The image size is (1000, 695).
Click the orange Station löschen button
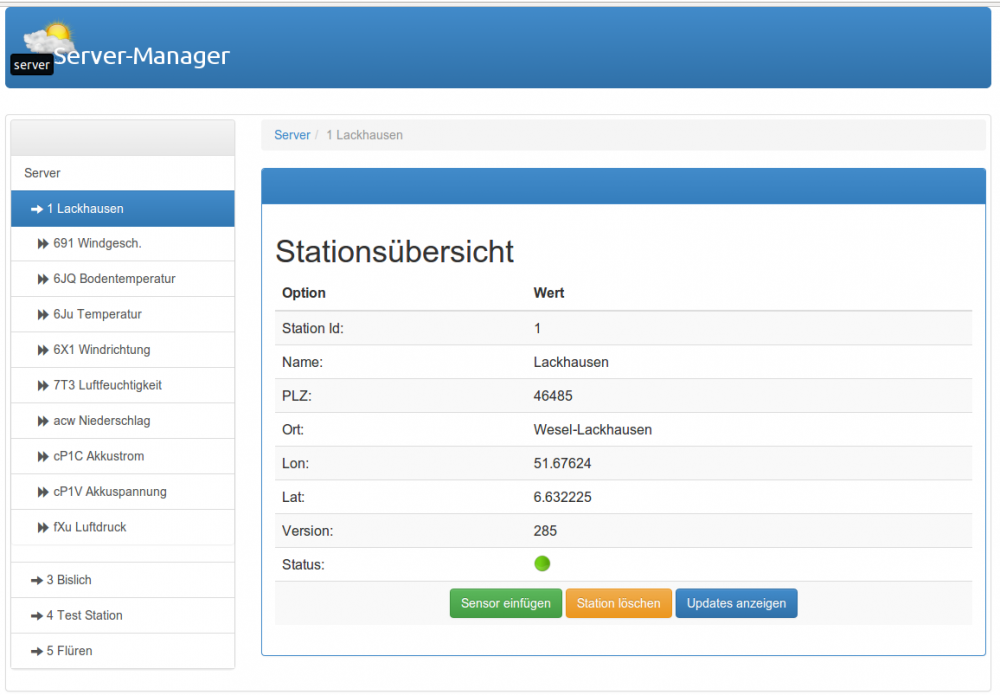tap(618, 603)
